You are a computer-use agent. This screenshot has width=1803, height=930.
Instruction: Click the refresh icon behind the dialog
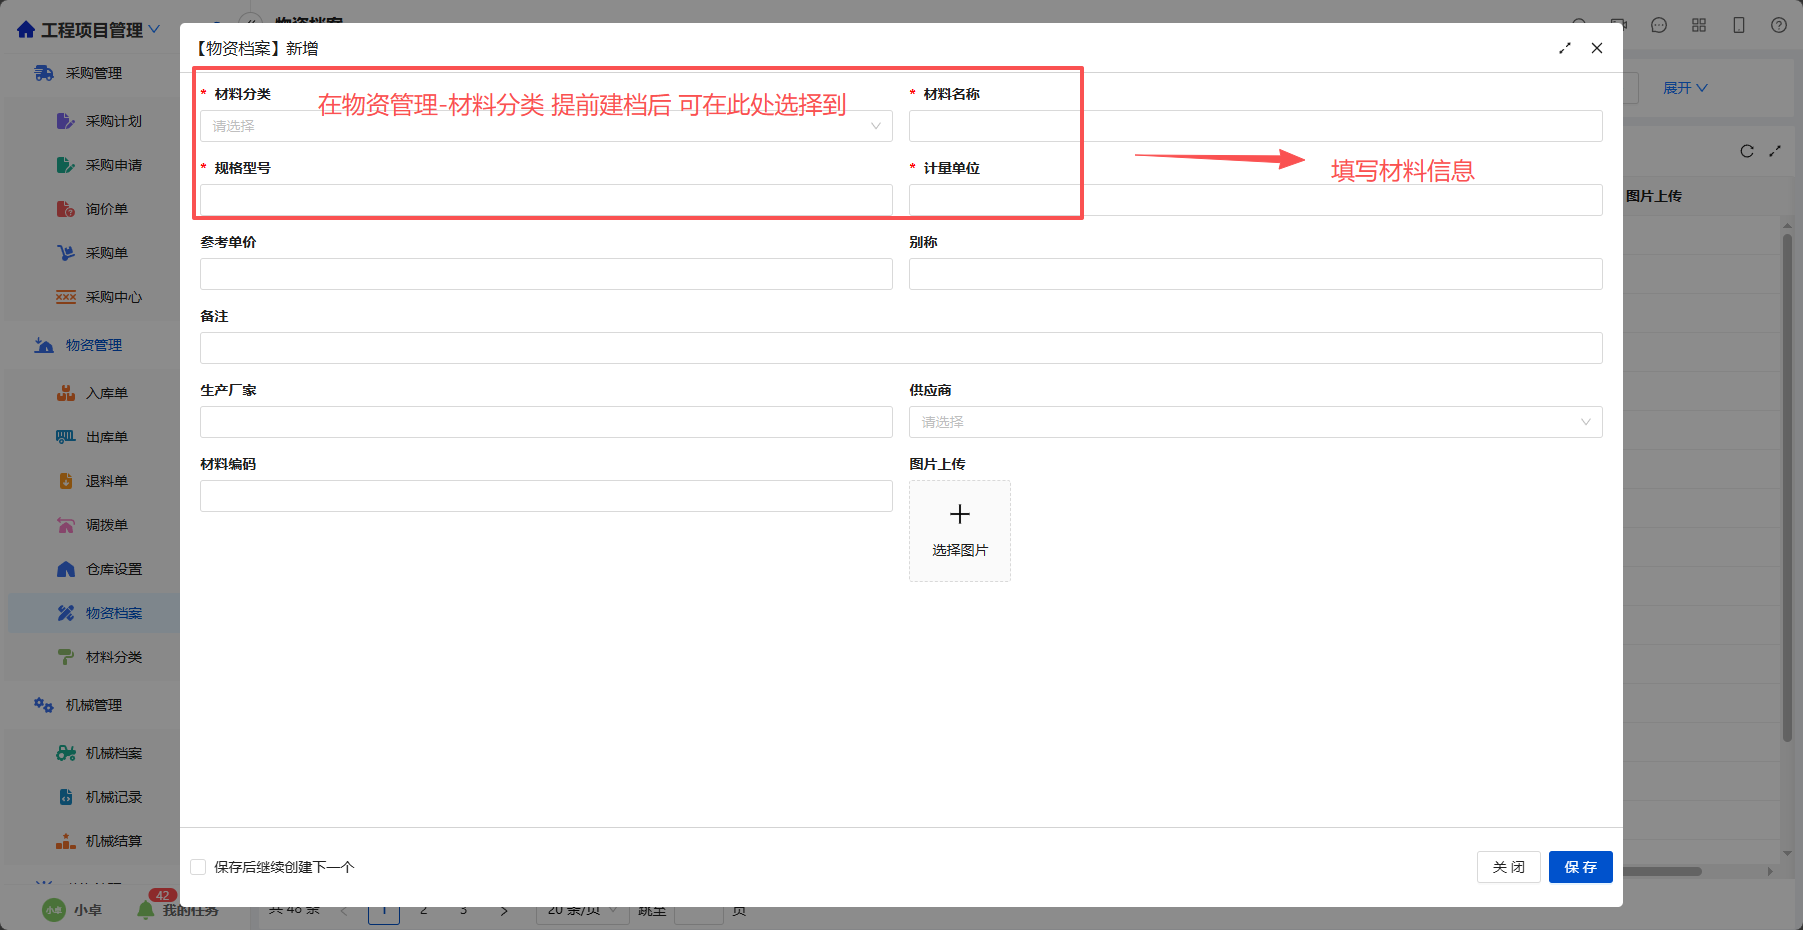coord(1747,151)
